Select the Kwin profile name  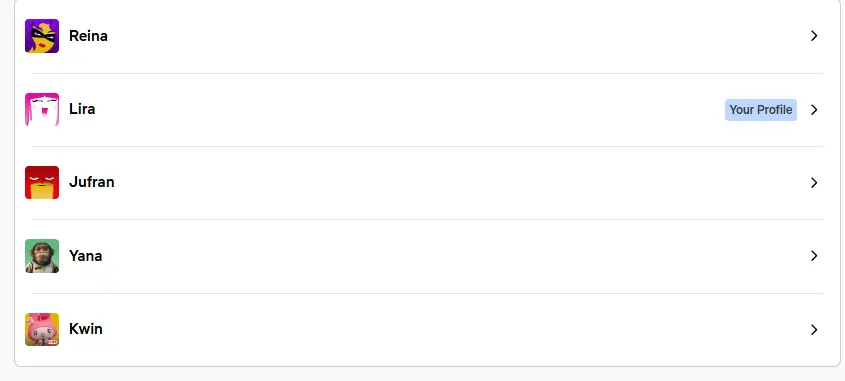86,329
